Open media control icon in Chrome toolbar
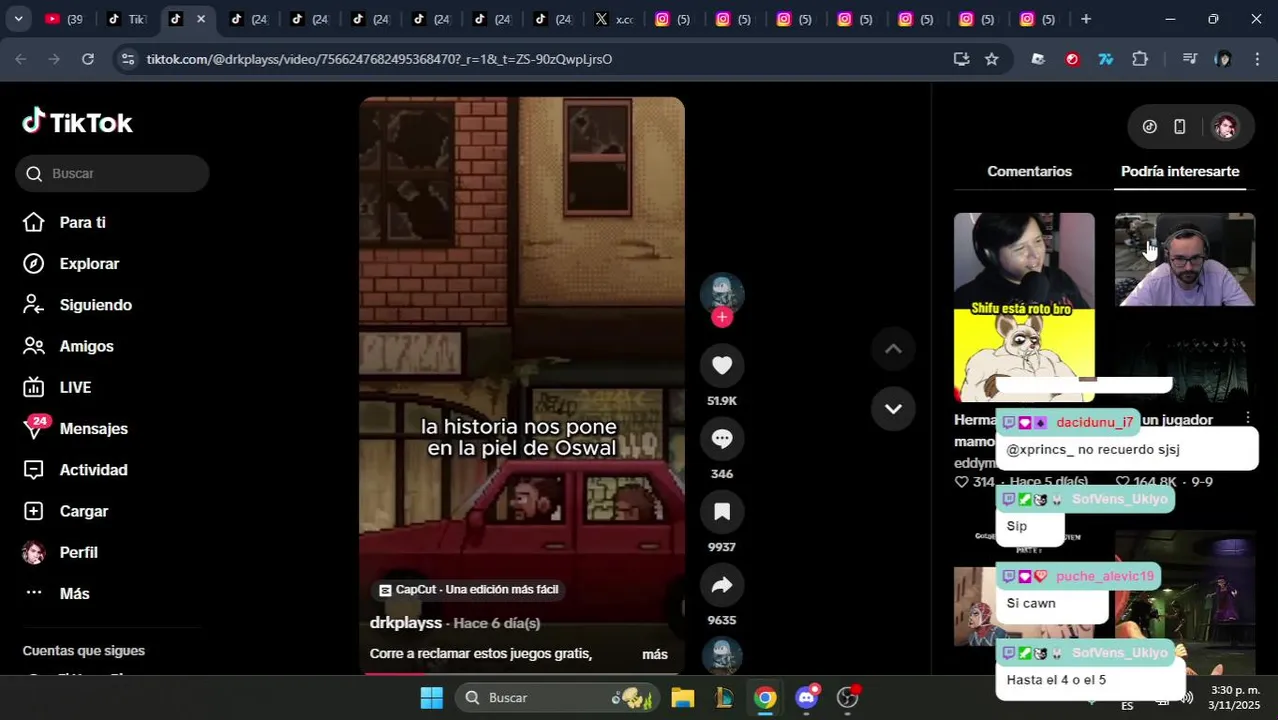The height and width of the screenshot is (720, 1278). point(1189,59)
